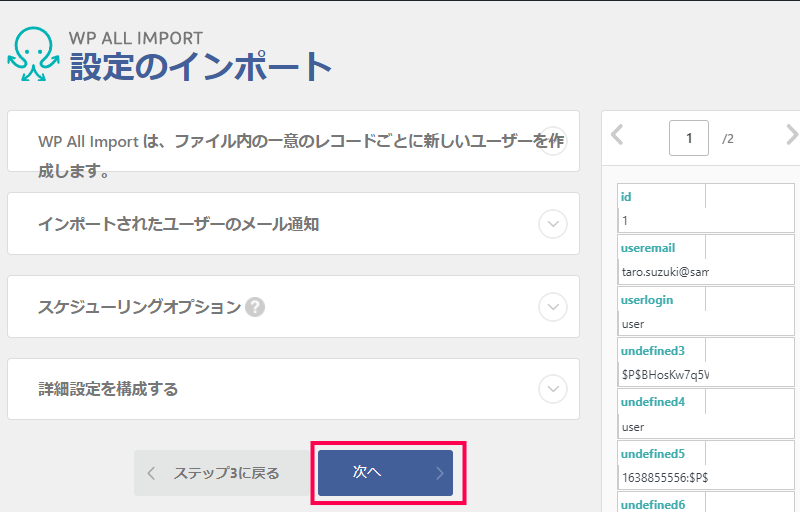
Task: Click the undefined4 value user
Action: pos(633,427)
